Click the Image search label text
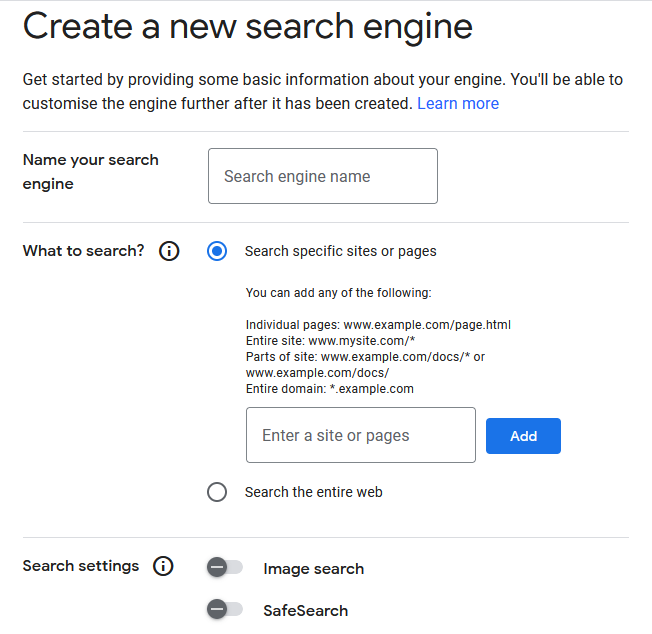The width and height of the screenshot is (652, 634). click(x=314, y=569)
